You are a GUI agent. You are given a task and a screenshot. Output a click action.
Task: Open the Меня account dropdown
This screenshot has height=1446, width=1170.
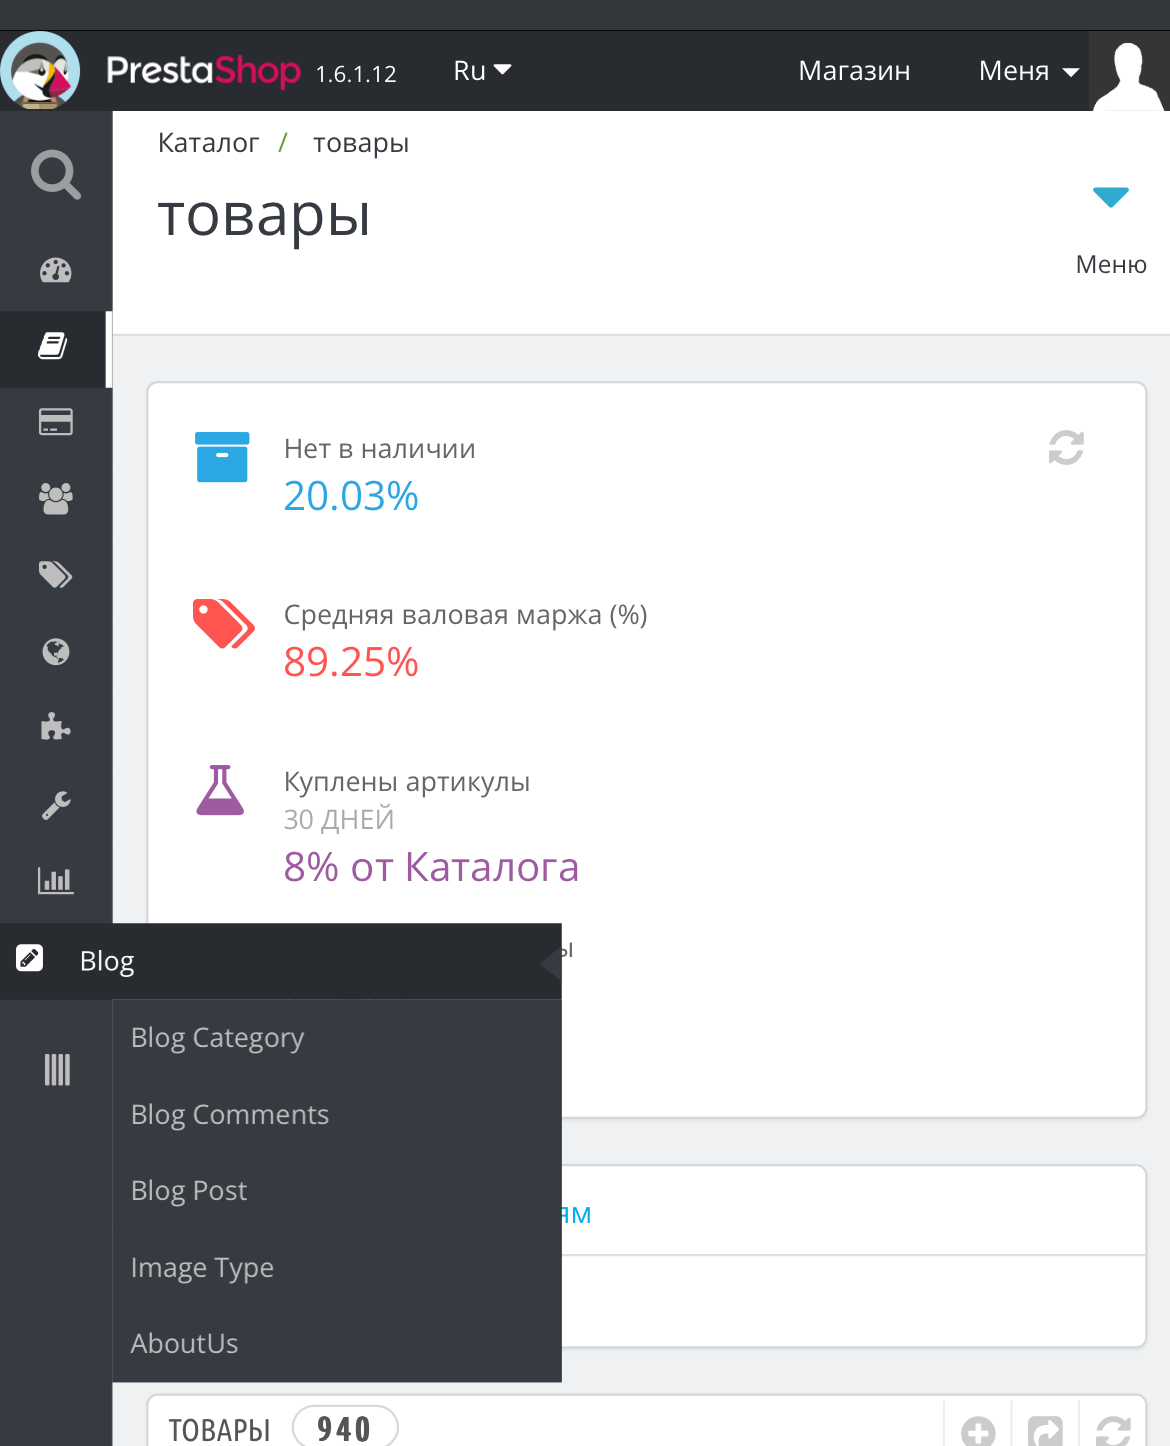tap(1028, 71)
